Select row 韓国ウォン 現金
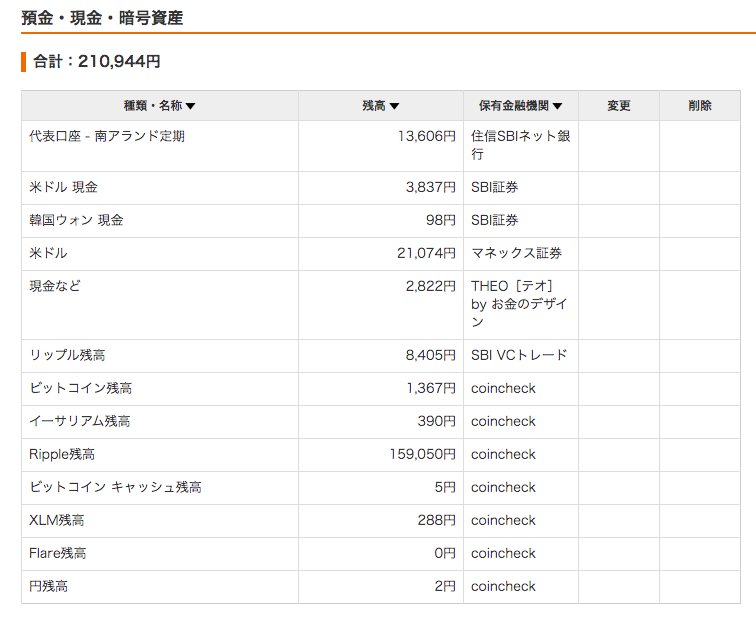The width and height of the screenshot is (756, 619). click(x=381, y=221)
